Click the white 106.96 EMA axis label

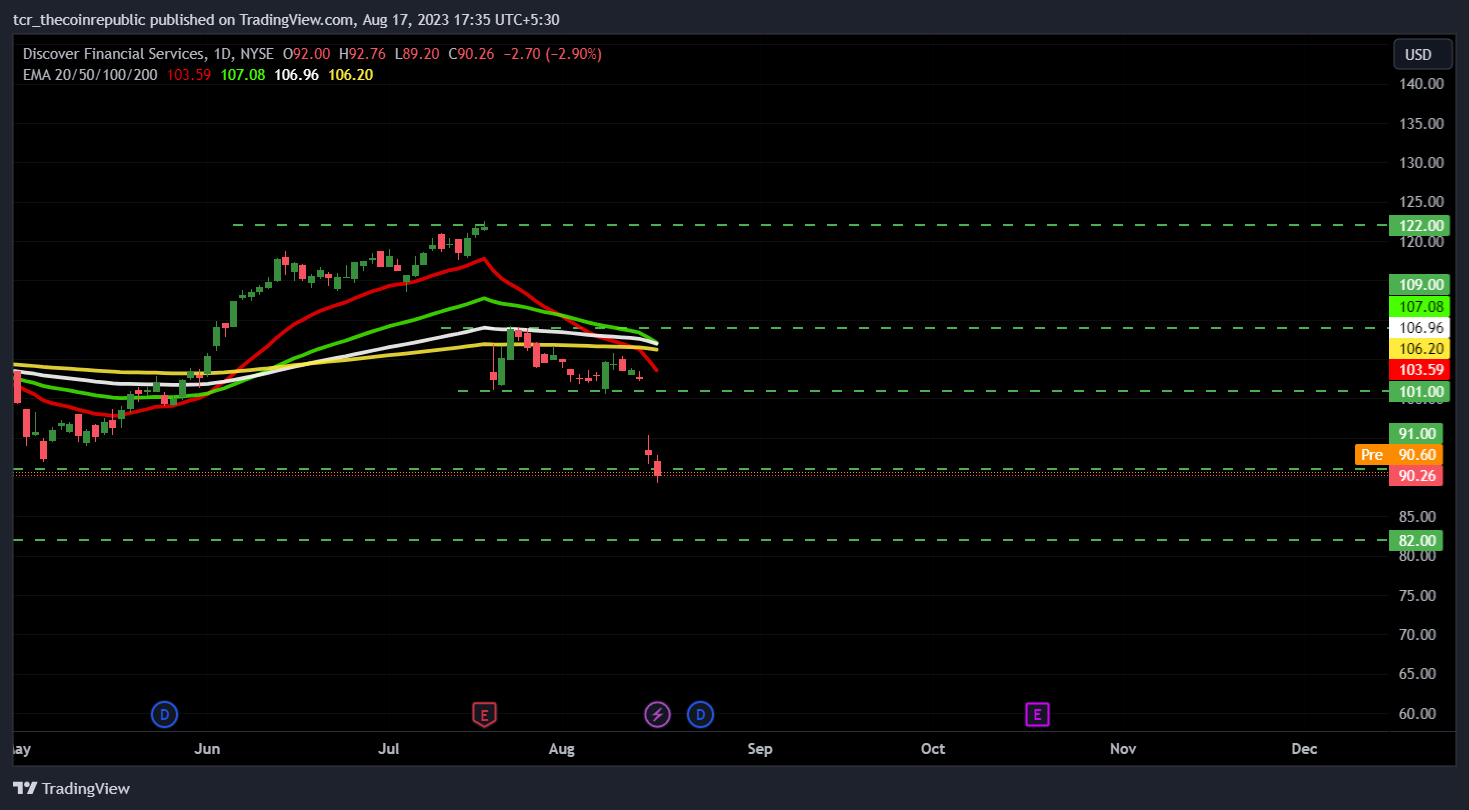(1420, 327)
